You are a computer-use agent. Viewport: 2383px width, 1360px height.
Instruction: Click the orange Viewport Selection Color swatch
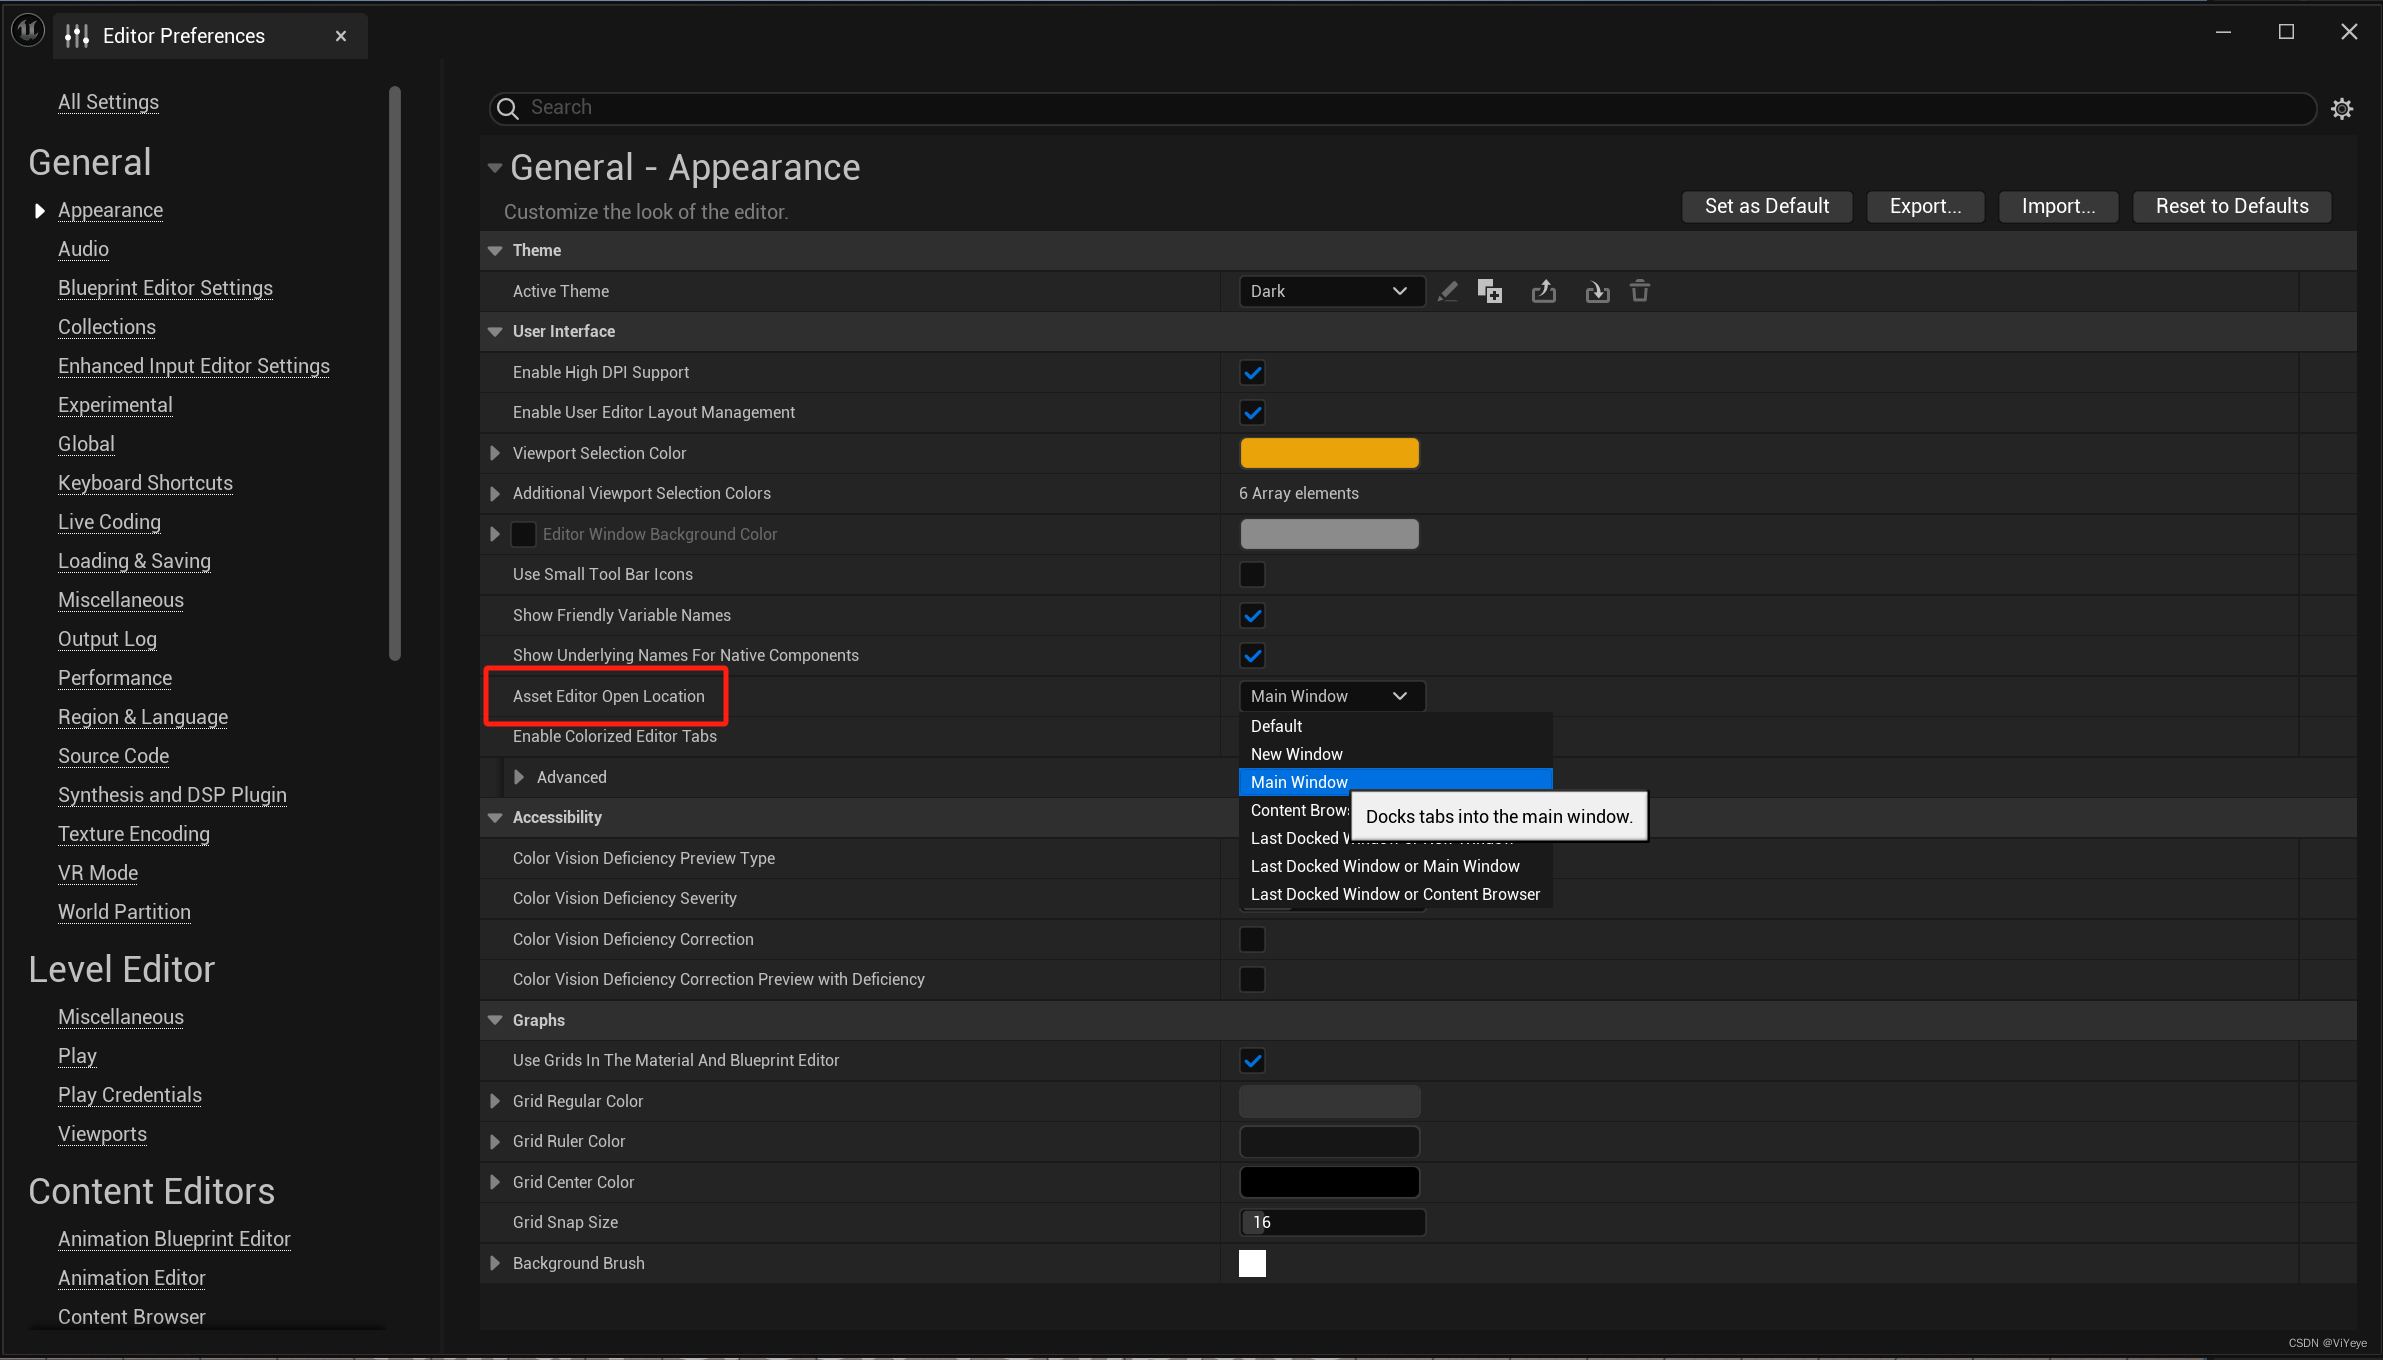click(1329, 453)
